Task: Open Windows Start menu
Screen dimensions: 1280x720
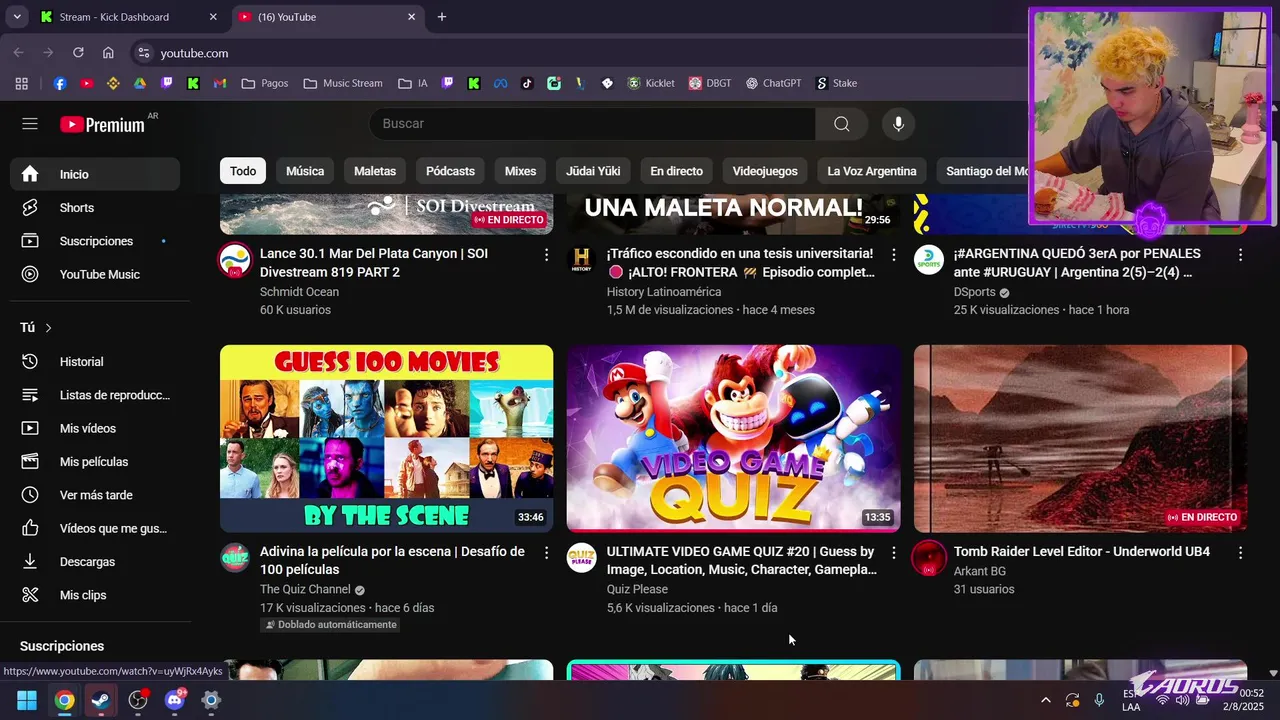Action: (x=27, y=700)
